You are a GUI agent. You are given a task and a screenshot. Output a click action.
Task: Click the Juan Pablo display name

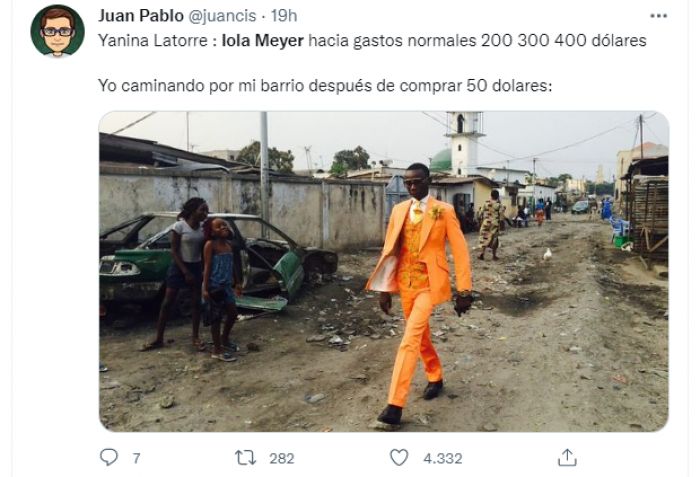[x=141, y=16]
